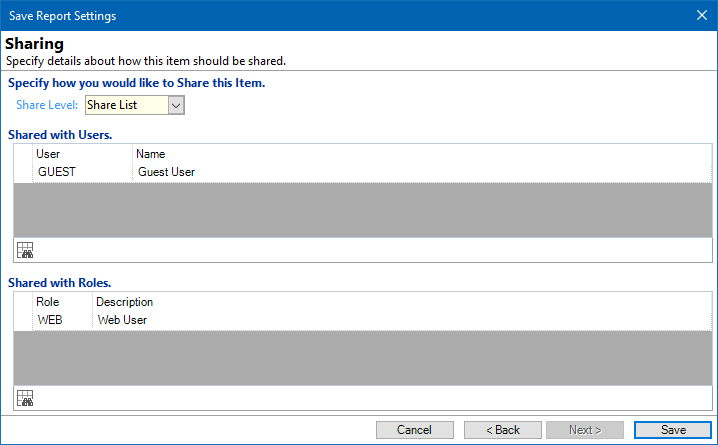Click the lookup icon under Shared with Roles
The width and height of the screenshot is (718, 445).
coord(25,398)
